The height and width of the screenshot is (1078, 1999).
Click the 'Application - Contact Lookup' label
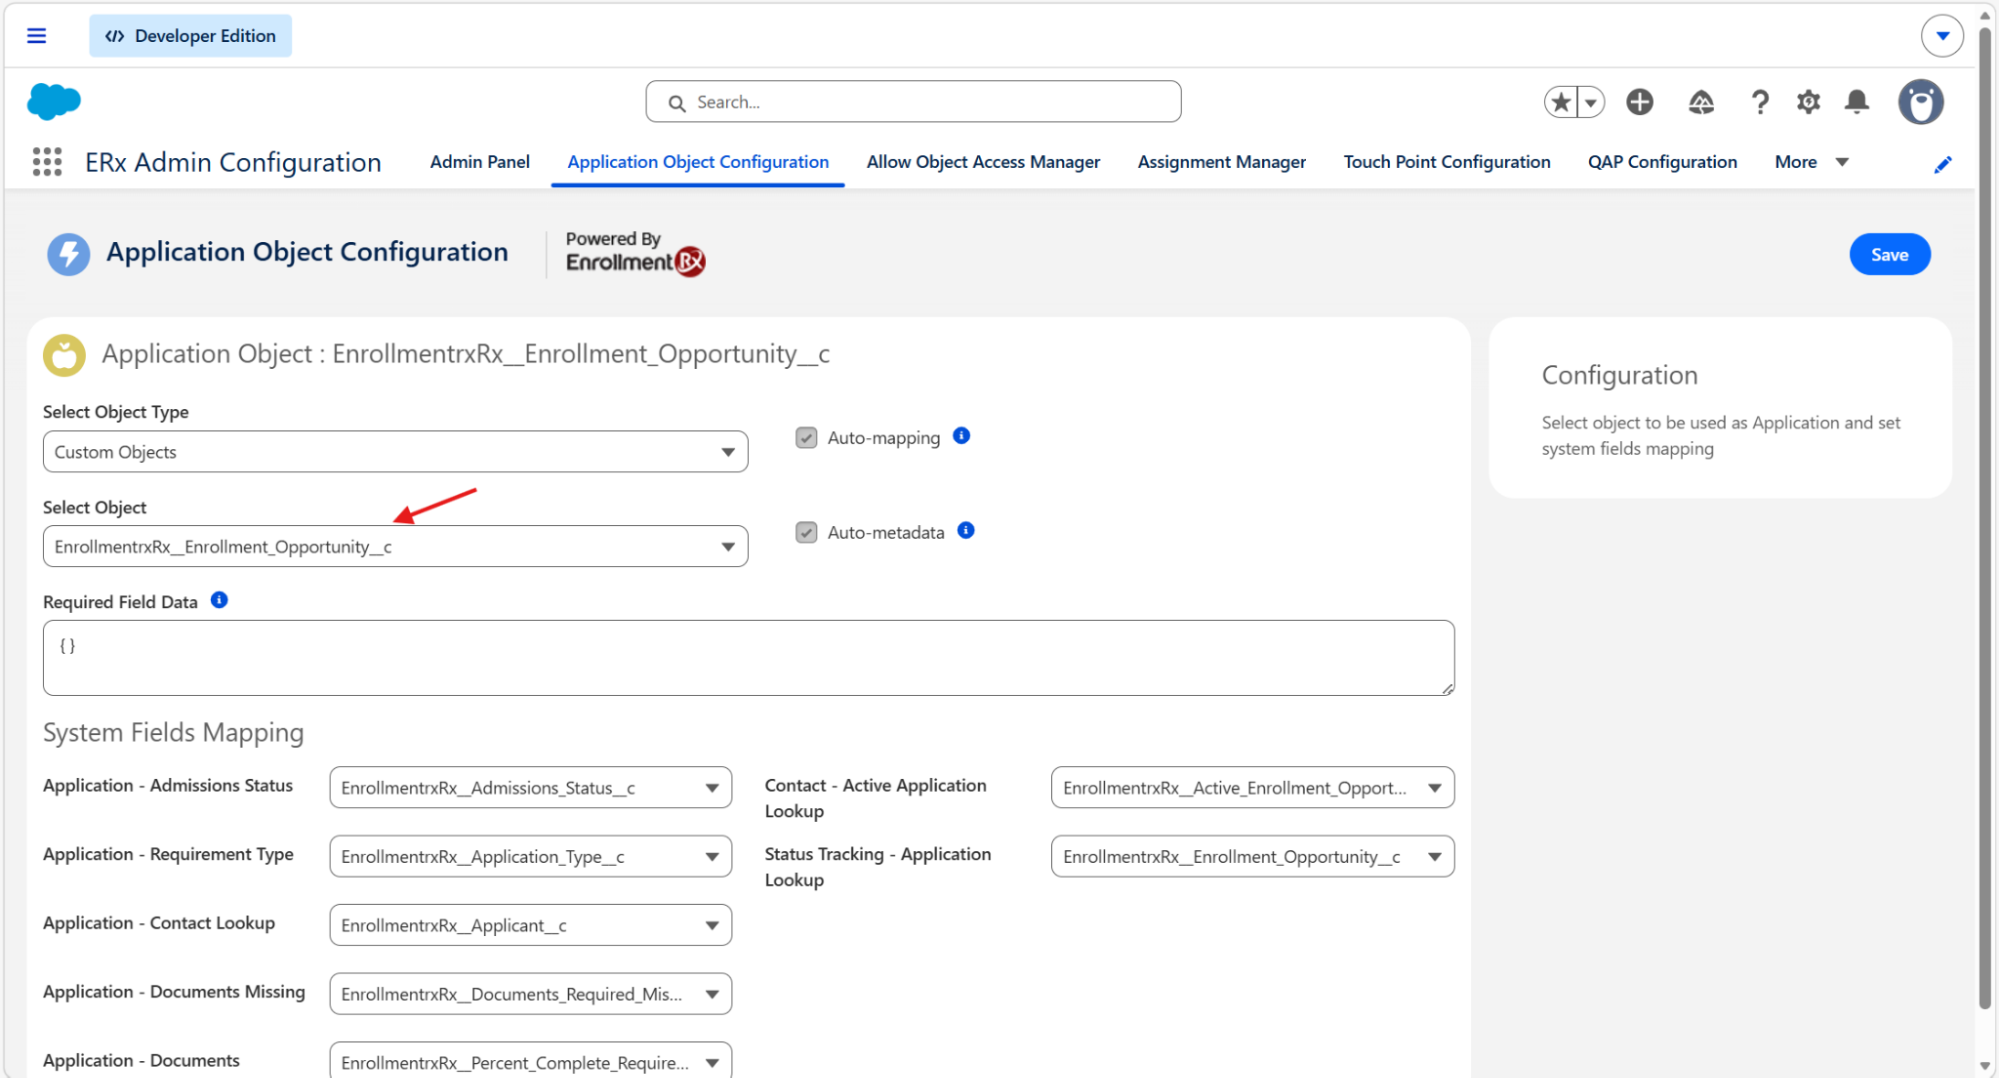(159, 923)
